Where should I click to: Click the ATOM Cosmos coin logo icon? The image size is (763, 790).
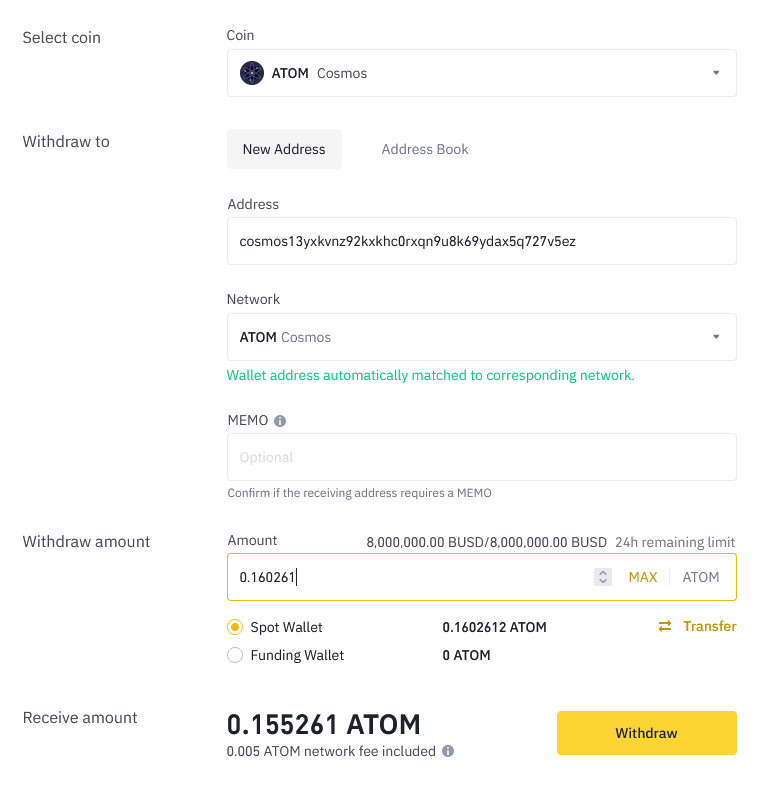coord(251,73)
